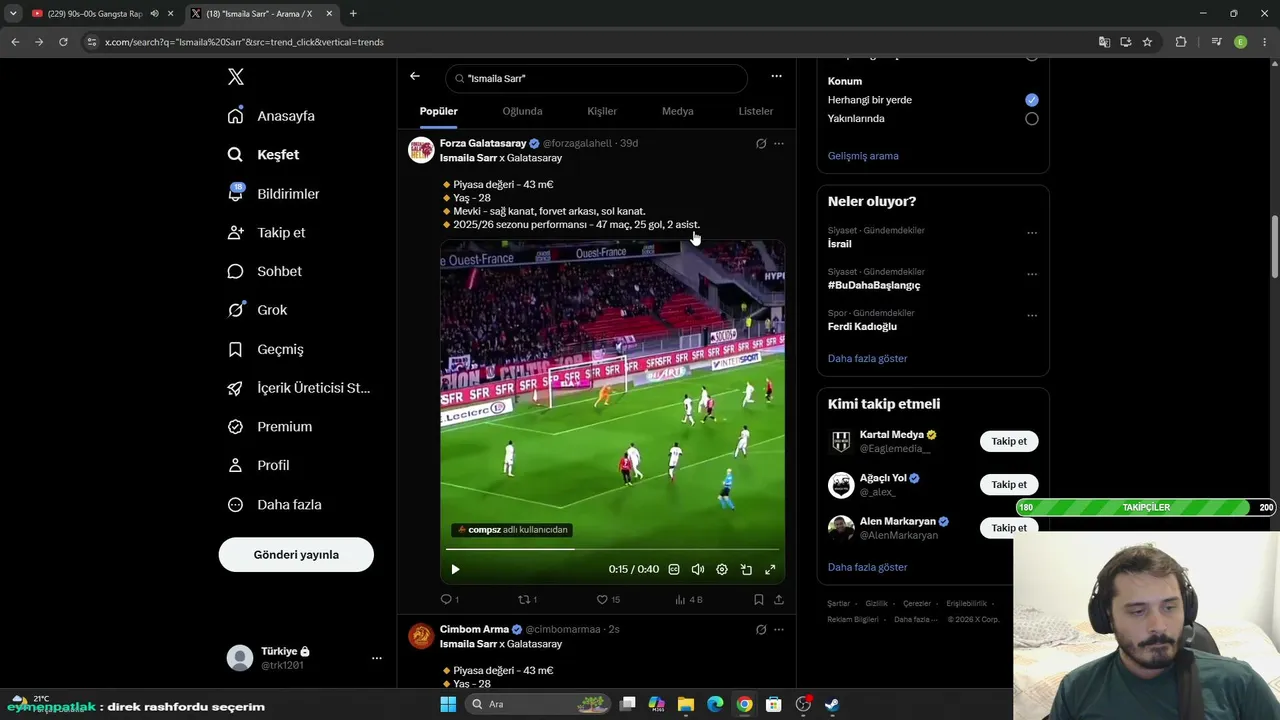Open search options three-dot menu
Image resolution: width=1280 pixels, height=720 pixels.
[776, 76]
